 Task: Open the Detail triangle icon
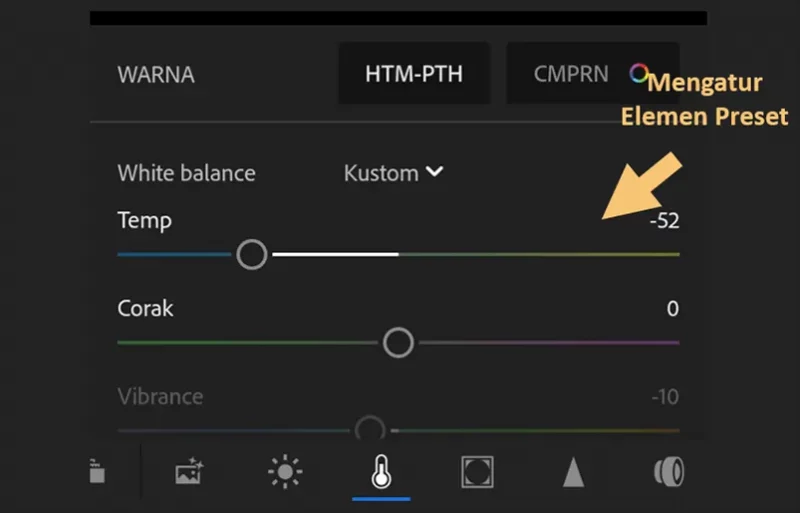coord(573,472)
